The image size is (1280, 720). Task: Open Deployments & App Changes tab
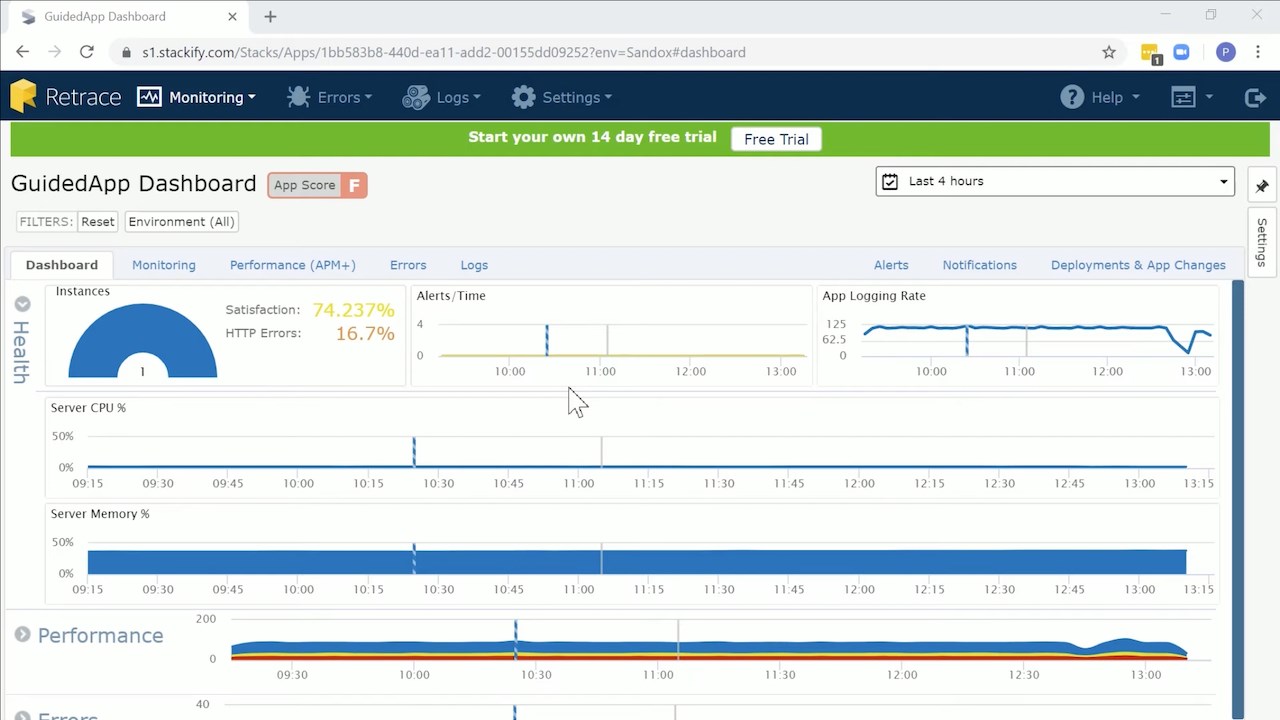click(x=1138, y=265)
